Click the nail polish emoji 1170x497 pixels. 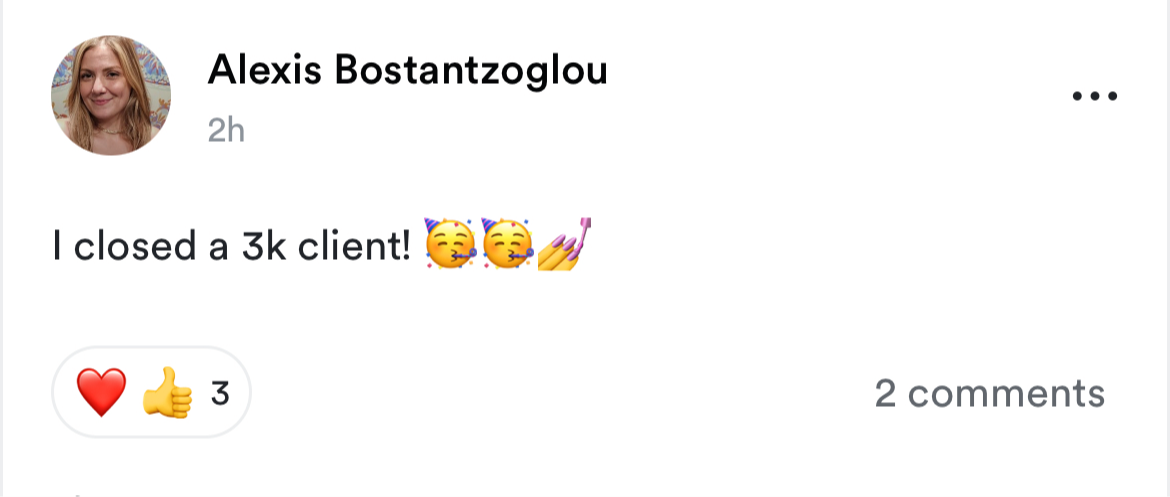click(564, 244)
